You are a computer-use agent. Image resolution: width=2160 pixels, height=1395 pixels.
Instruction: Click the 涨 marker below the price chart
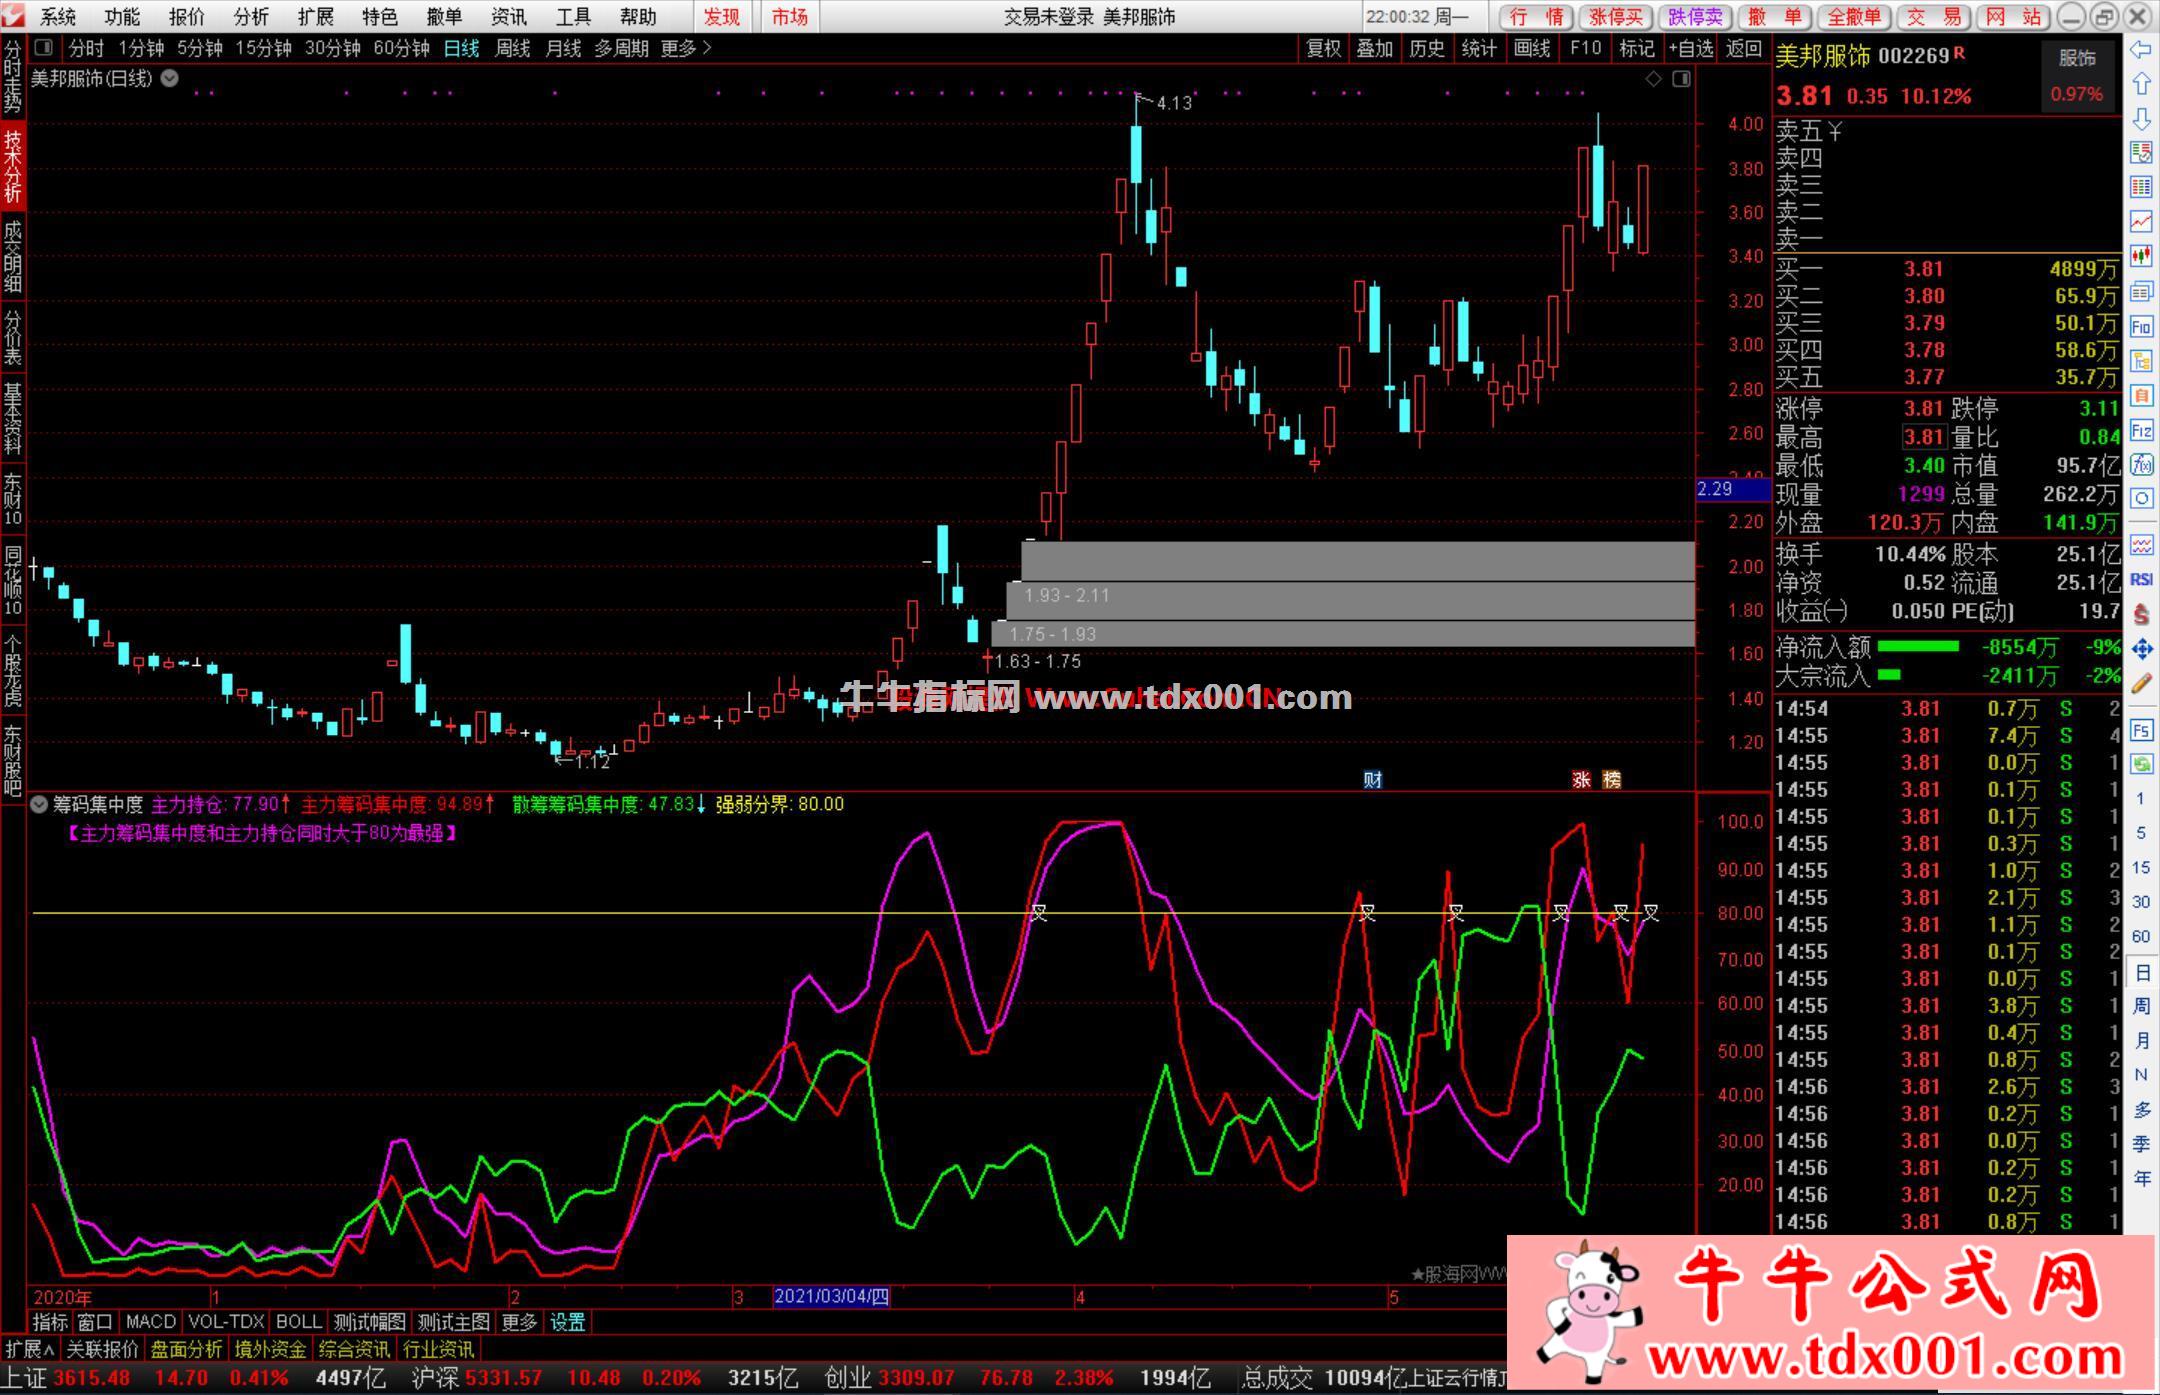pyautogui.click(x=1581, y=780)
